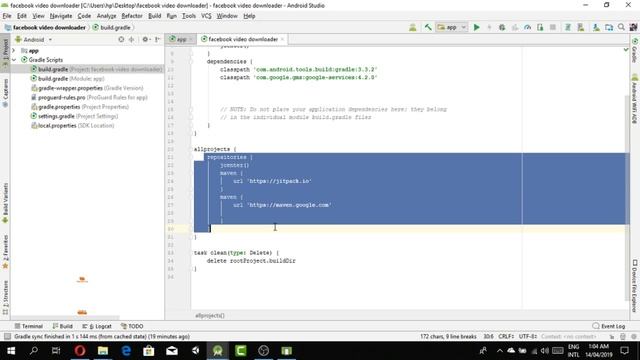Click the Make Project hammer icon
The height and width of the screenshot is (360, 640).
[x=428, y=27]
